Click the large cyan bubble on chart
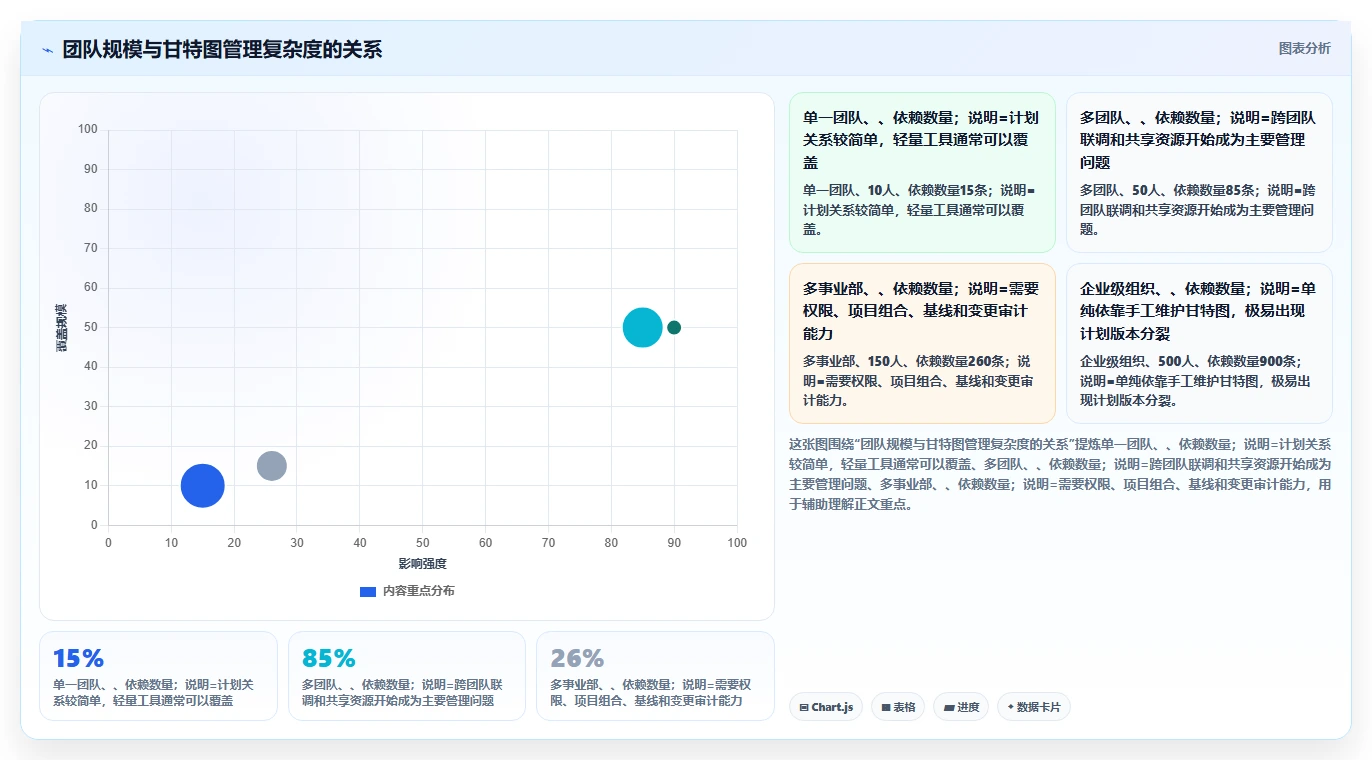1372x760 pixels. [x=643, y=327]
